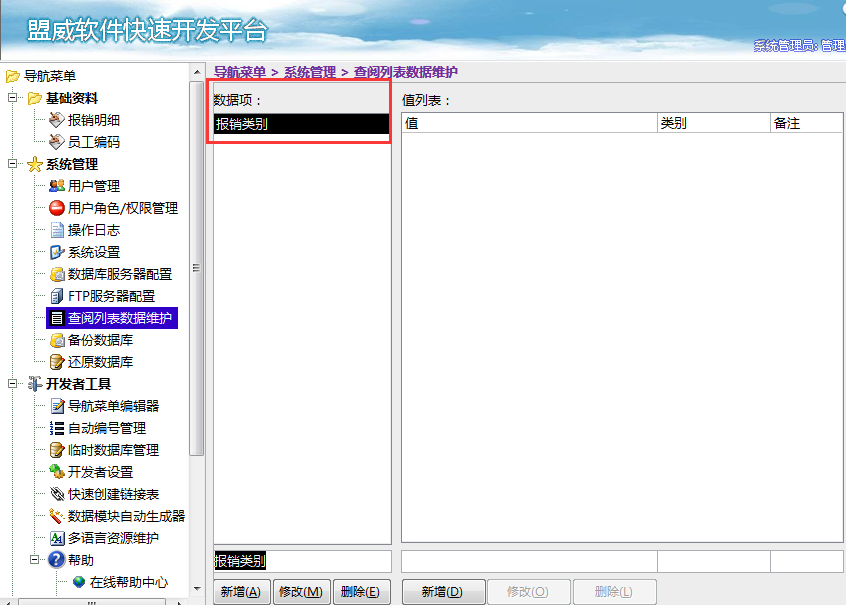The width and height of the screenshot is (846, 605).
Task: Click the 在线帮助中心 globe icon
Action: (x=79, y=582)
